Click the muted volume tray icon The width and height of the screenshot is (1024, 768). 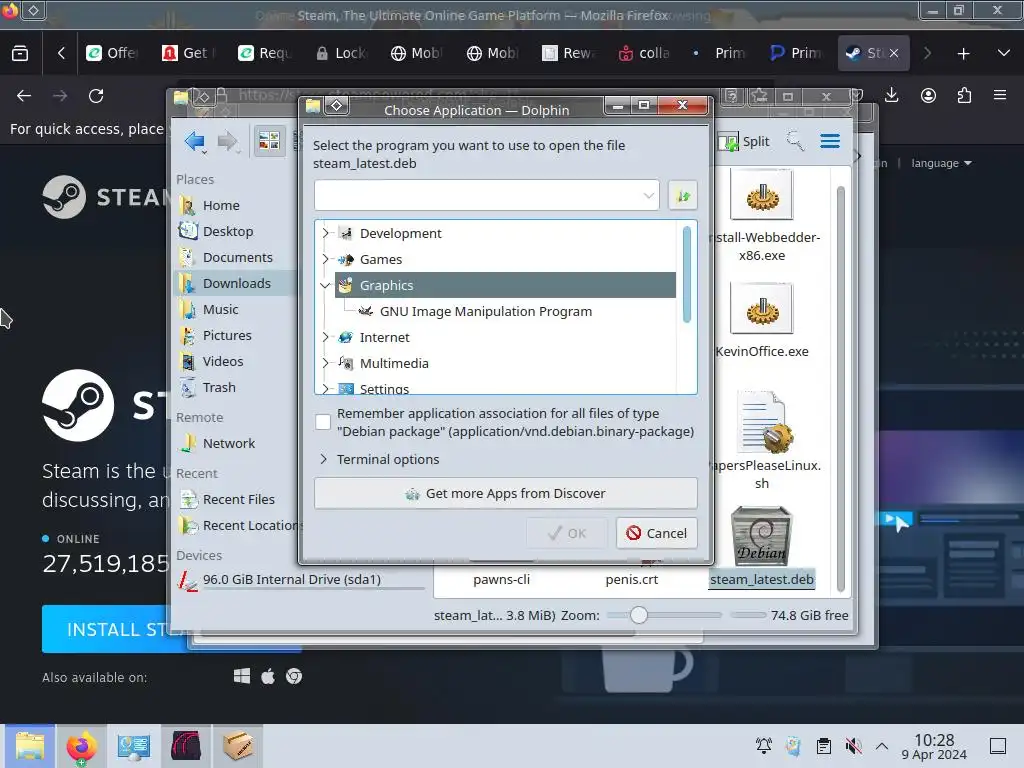853,746
